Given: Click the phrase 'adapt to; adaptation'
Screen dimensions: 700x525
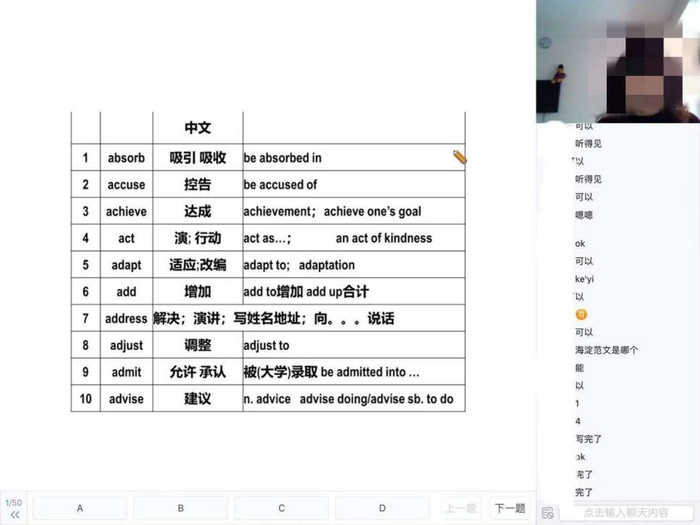Looking at the screenshot, I should click(299, 265).
